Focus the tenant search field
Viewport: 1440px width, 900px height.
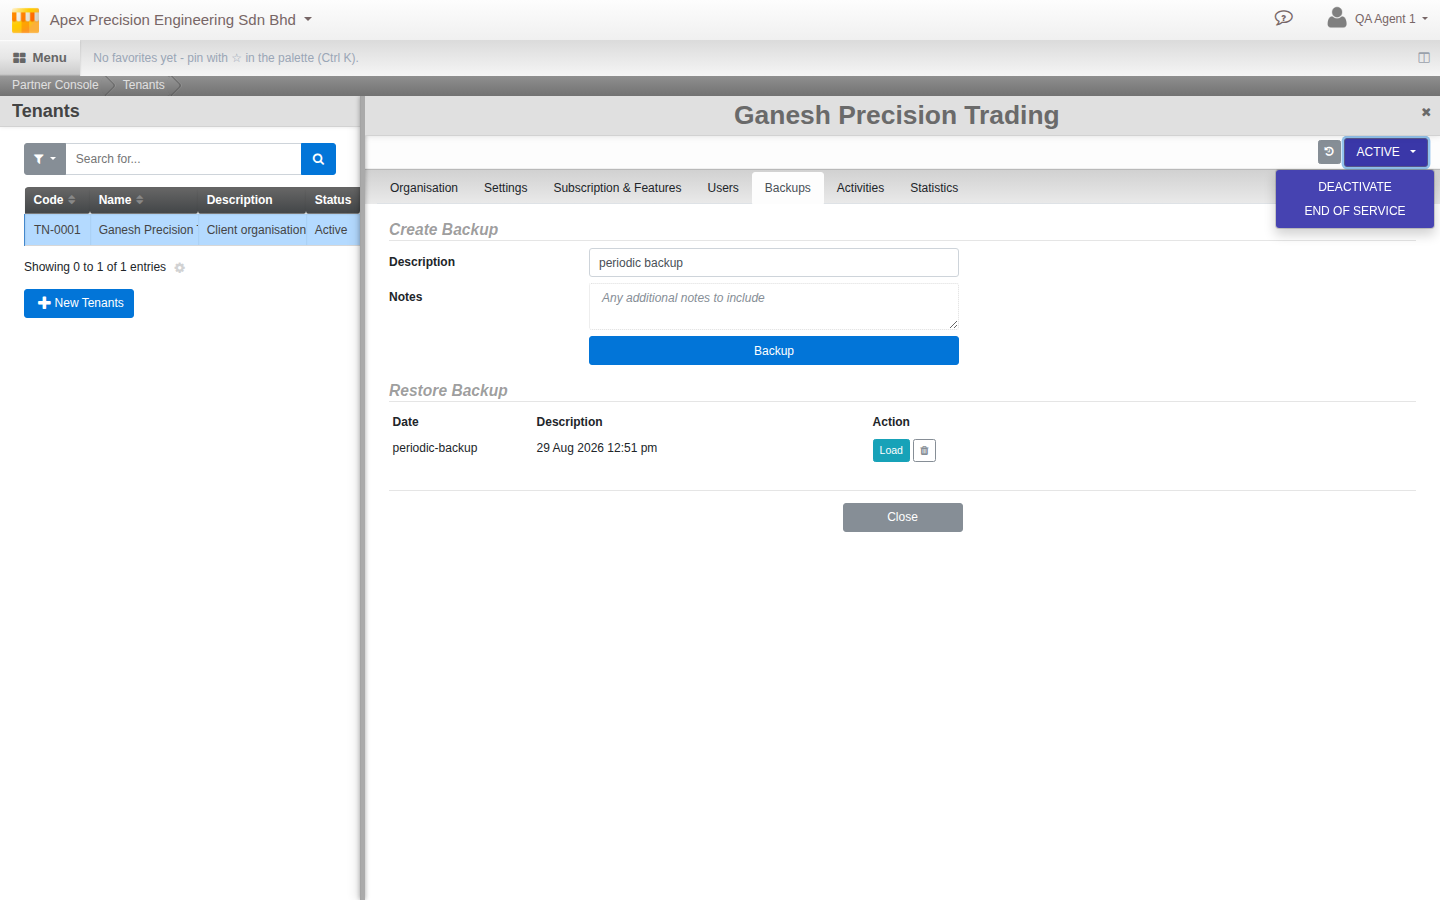183,159
